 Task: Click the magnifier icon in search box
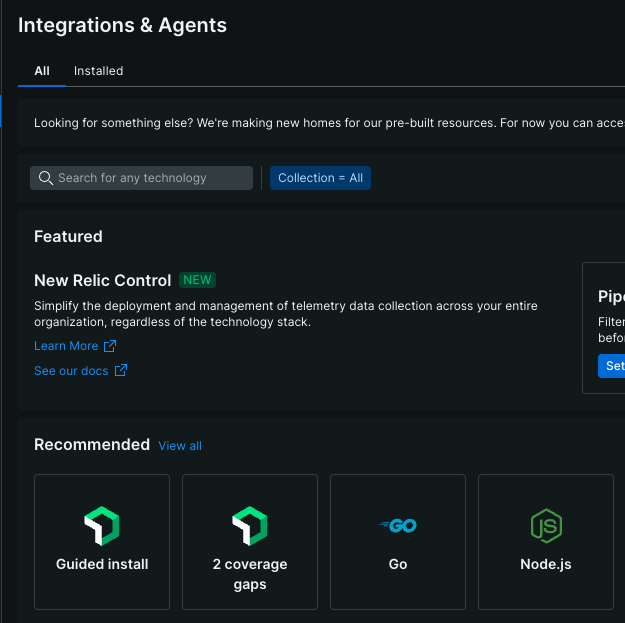coord(45,178)
